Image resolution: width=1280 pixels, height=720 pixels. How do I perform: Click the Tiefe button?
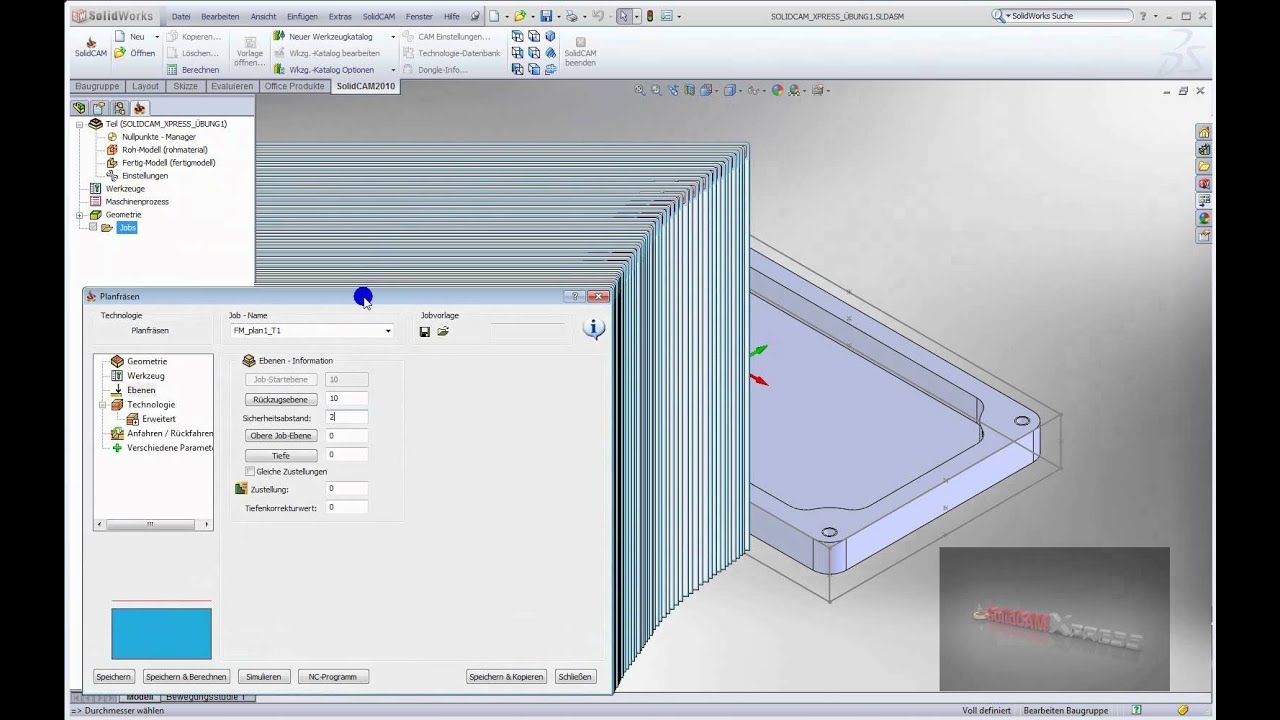pos(281,456)
